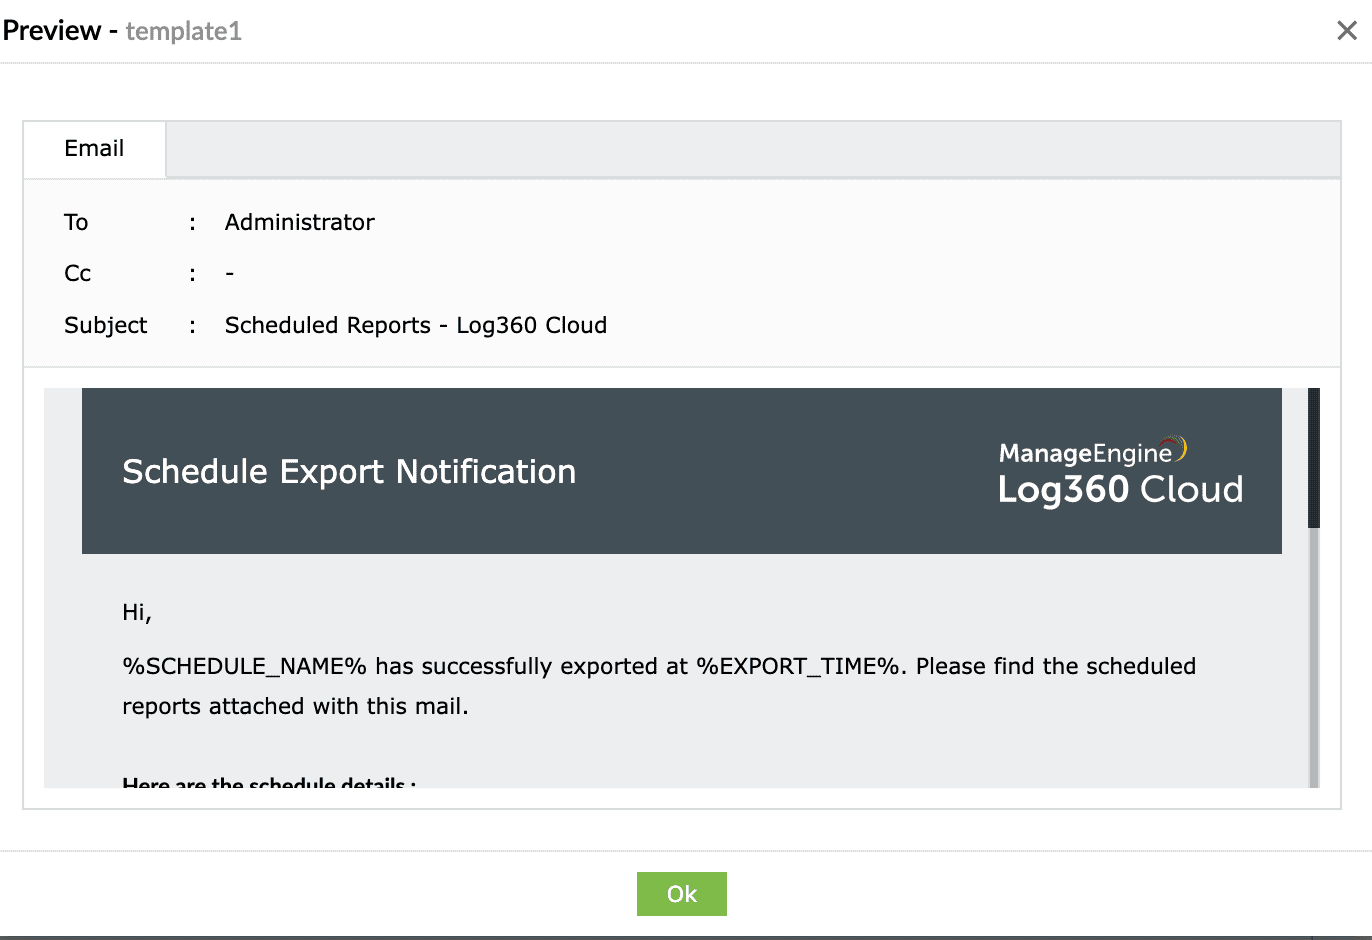Click the %EXPORT_TIME% placeholder in body

click(x=798, y=666)
